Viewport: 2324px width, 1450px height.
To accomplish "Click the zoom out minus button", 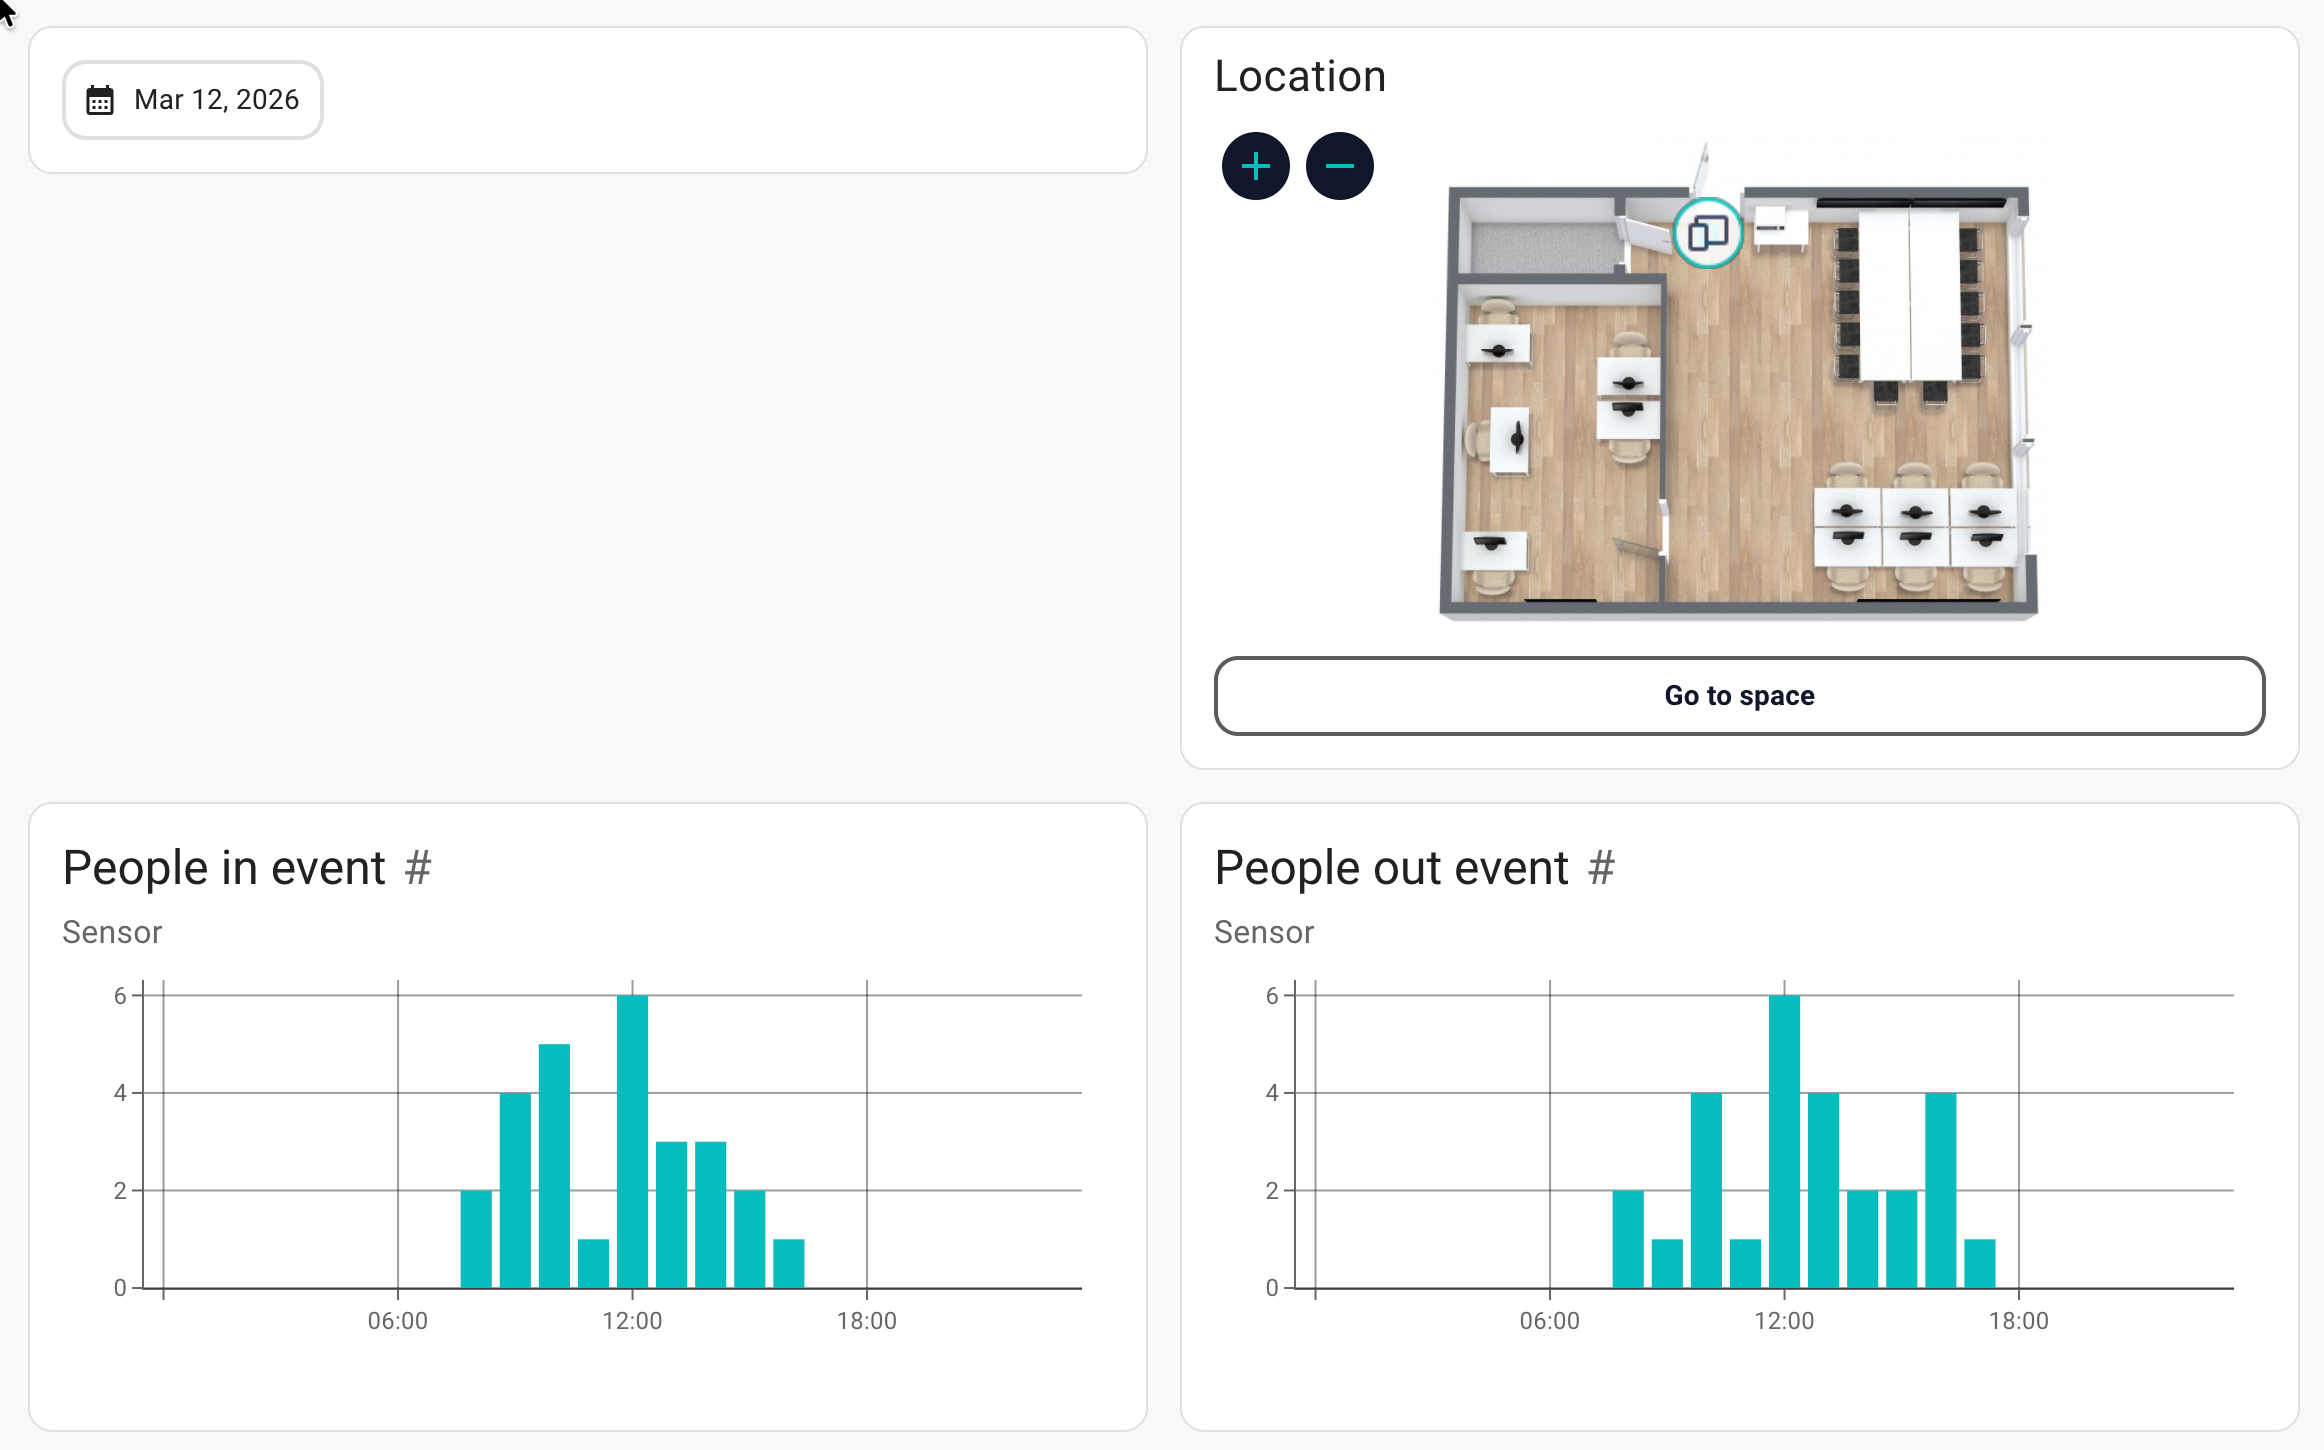I will click(1339, 166).
